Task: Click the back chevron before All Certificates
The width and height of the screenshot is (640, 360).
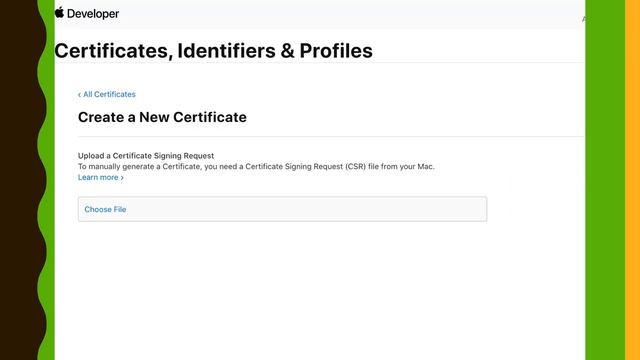Action: [80, 95]
